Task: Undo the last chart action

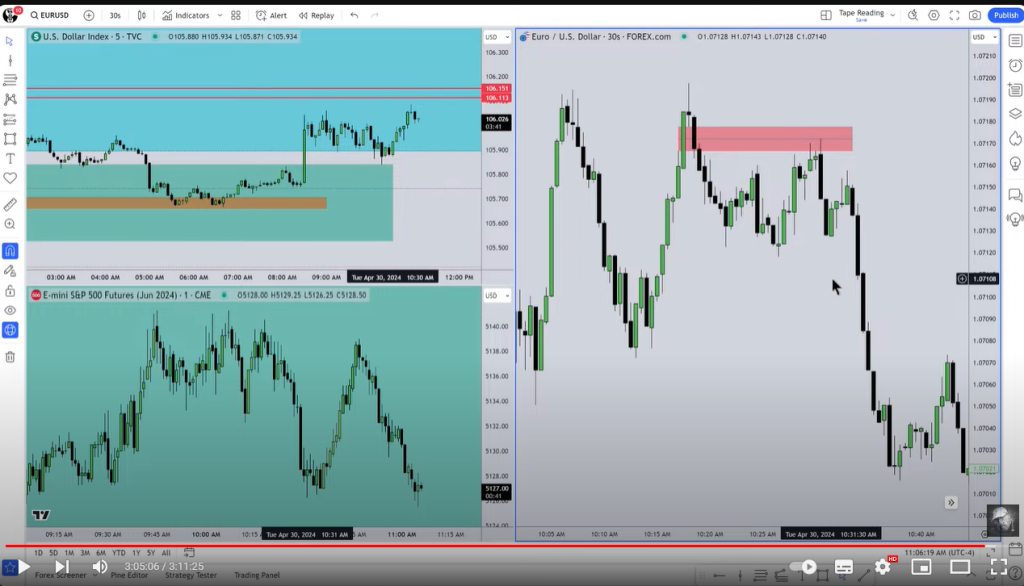Action: [354, 15]
